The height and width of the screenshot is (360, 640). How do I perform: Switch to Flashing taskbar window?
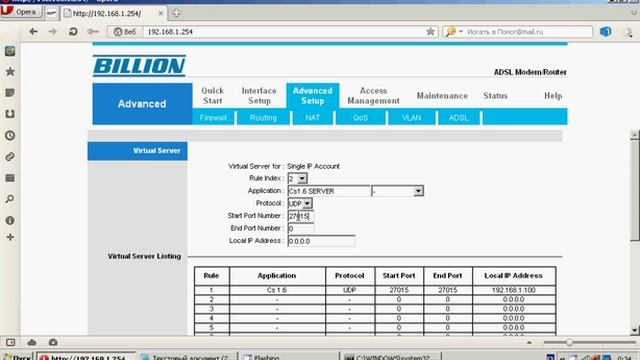pyautogui.click(x=288, y=357)
